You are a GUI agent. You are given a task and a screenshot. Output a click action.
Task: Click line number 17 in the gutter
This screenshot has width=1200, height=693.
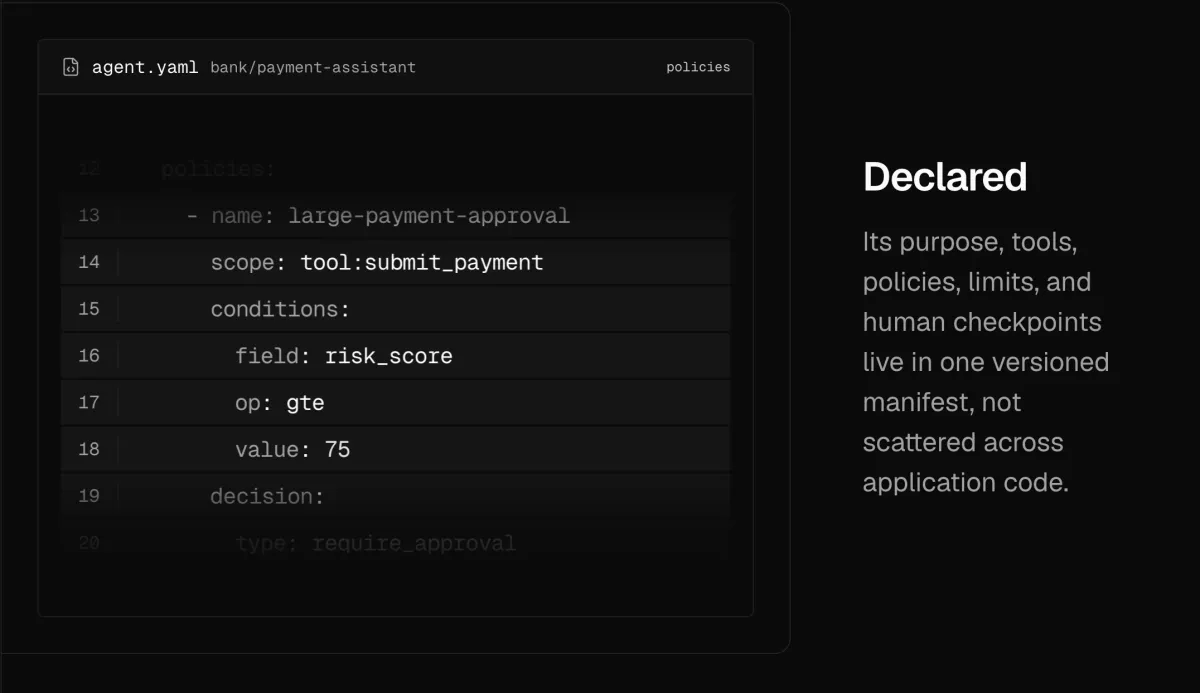click(x=89, y=403)
